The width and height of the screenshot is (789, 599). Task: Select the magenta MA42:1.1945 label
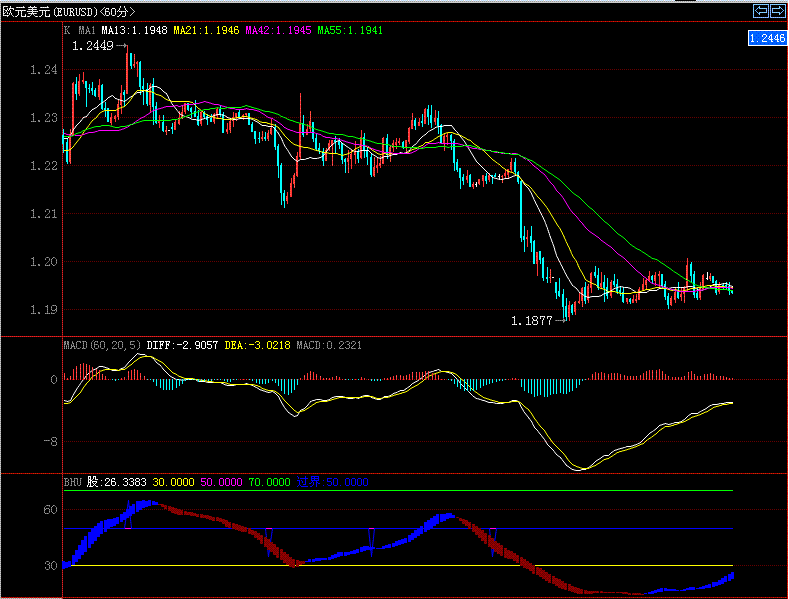tap(278, 30)
